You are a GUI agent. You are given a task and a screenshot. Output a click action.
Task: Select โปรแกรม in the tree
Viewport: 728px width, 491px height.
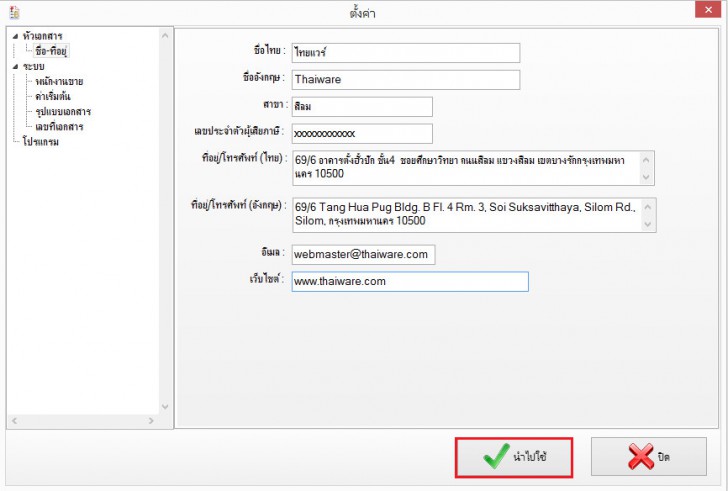[40, 142]
